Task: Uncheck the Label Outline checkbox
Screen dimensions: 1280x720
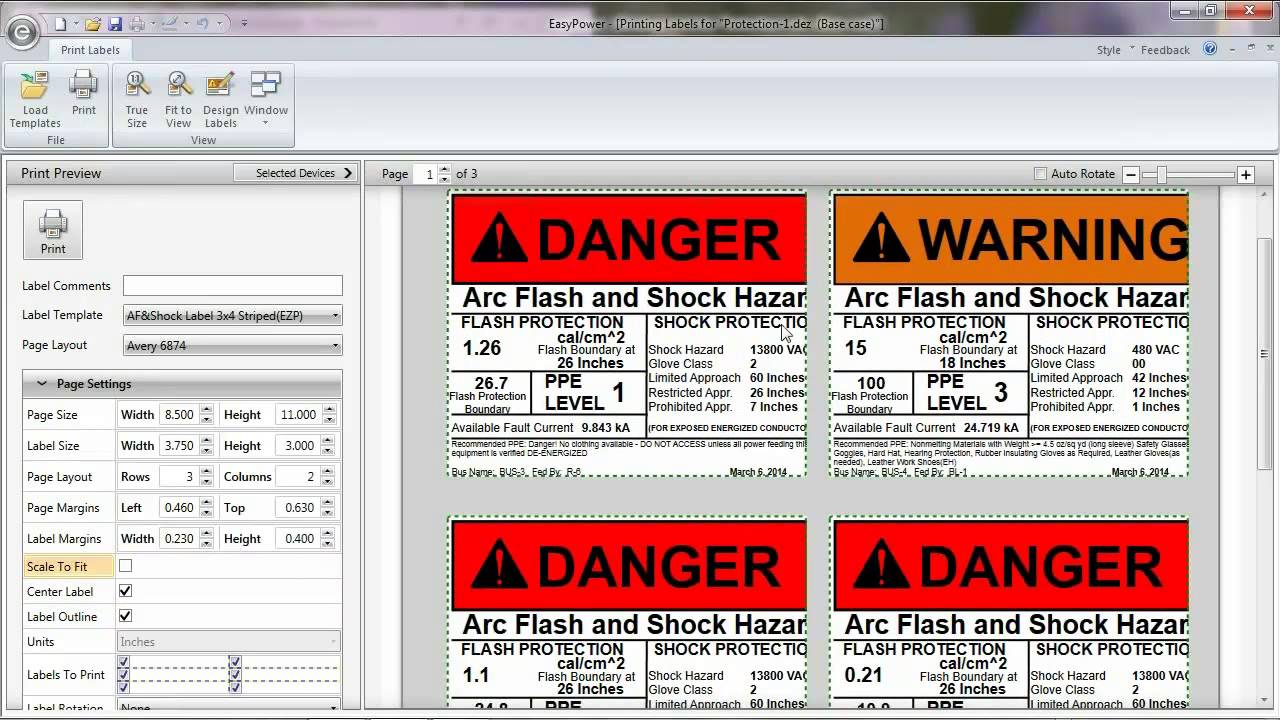Action: 125,616
